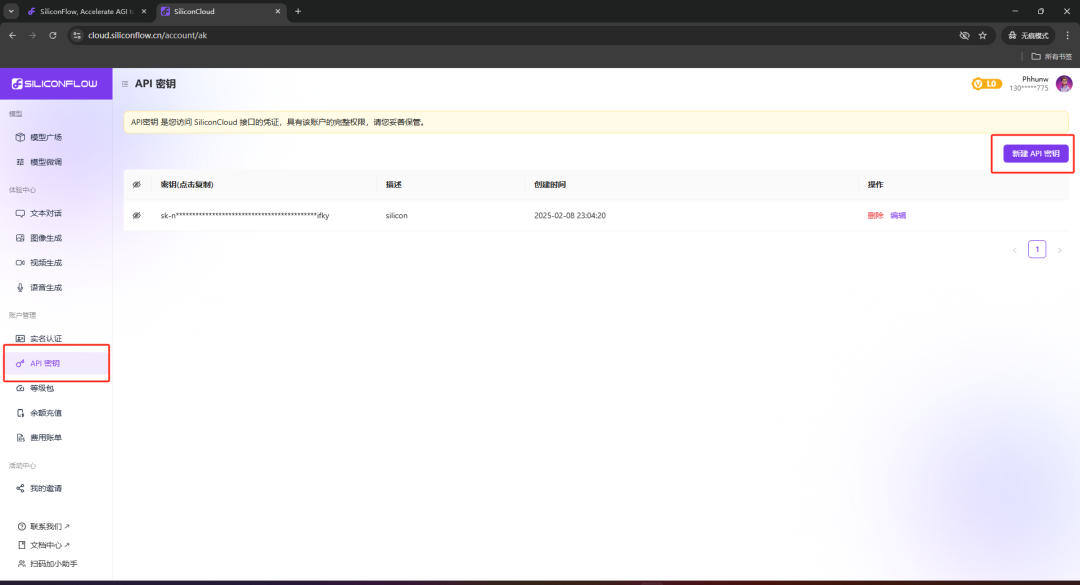Click 描述 column header

(393, 185)
